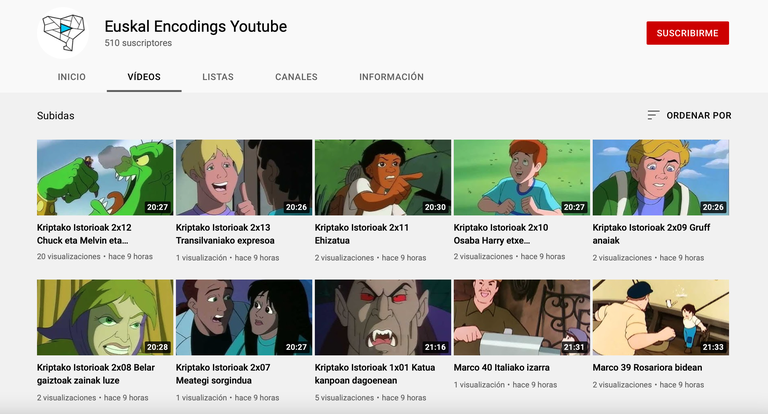Viewport: 768px width, 414px height.
Task: Open the Euskal Encodings channel avatar
Action: 63,33
